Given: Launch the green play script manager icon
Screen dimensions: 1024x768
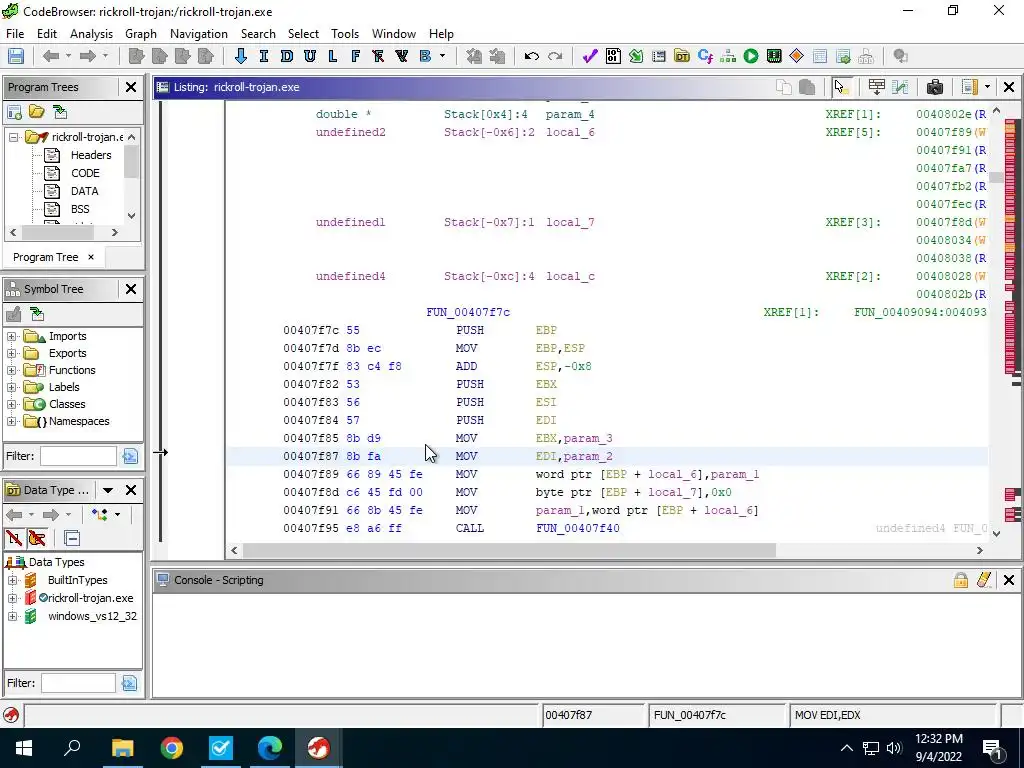Looking at the screenshot, I should click(x=751, y=56).
